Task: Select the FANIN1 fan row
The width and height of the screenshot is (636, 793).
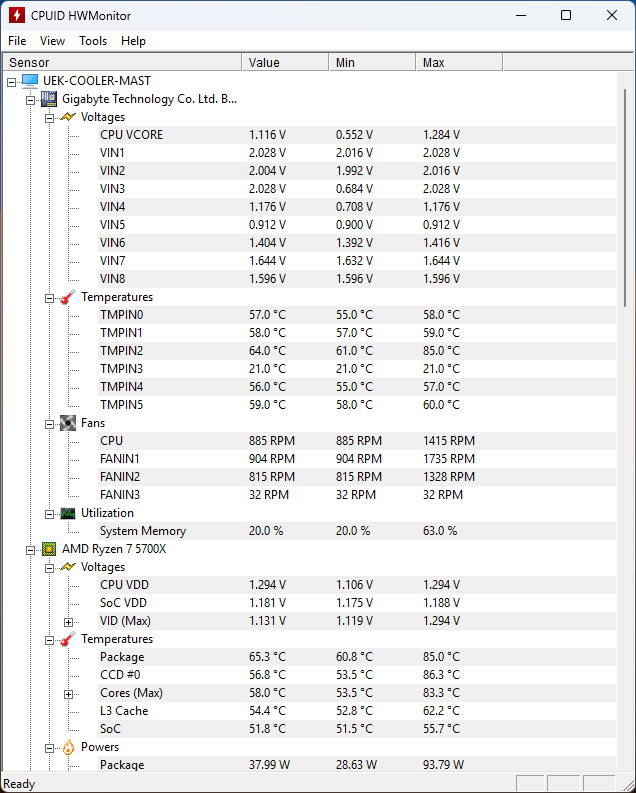Action: 357,459
